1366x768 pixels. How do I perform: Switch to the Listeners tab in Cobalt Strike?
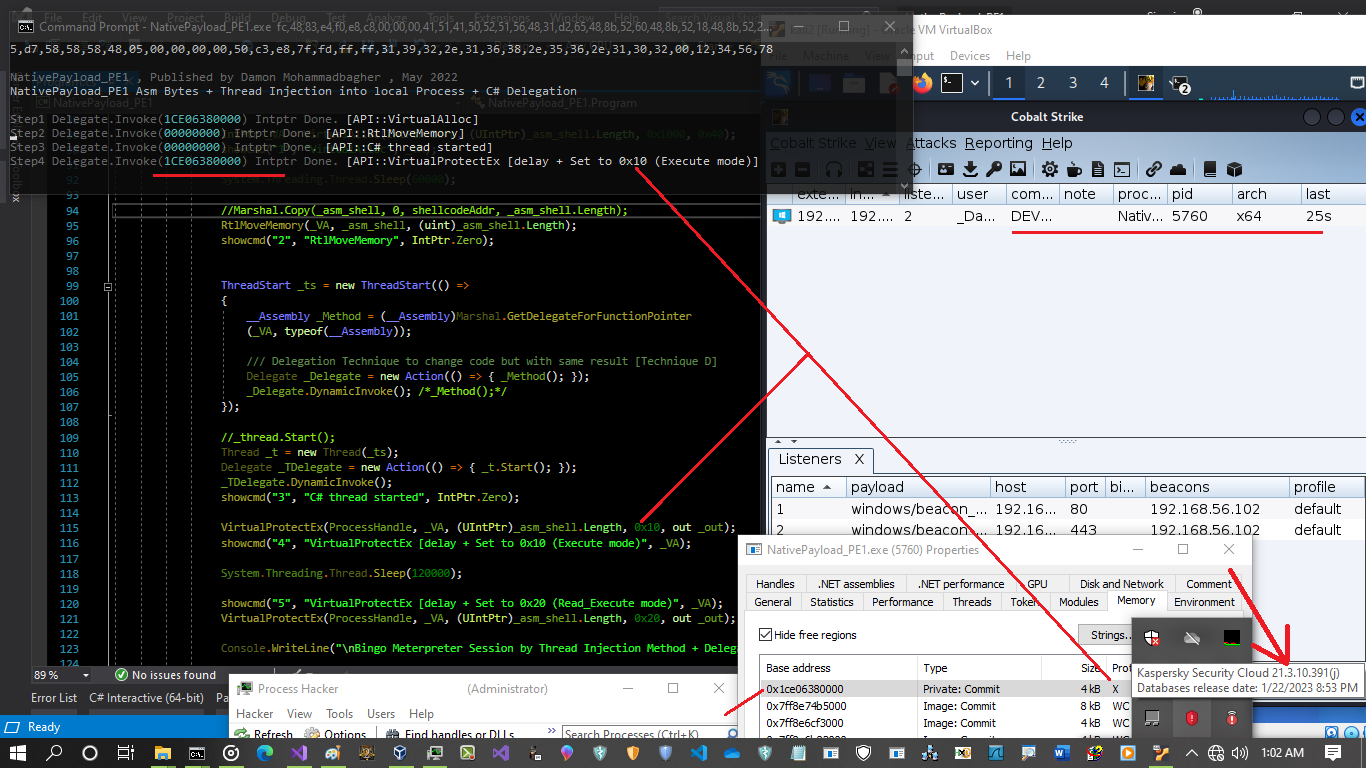click(x=820, y=460)
